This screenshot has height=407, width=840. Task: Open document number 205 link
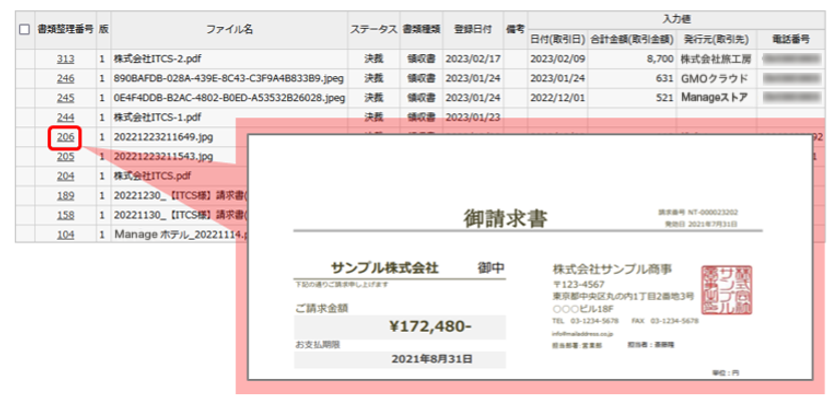pyautogui.click(x=65, y=156)
